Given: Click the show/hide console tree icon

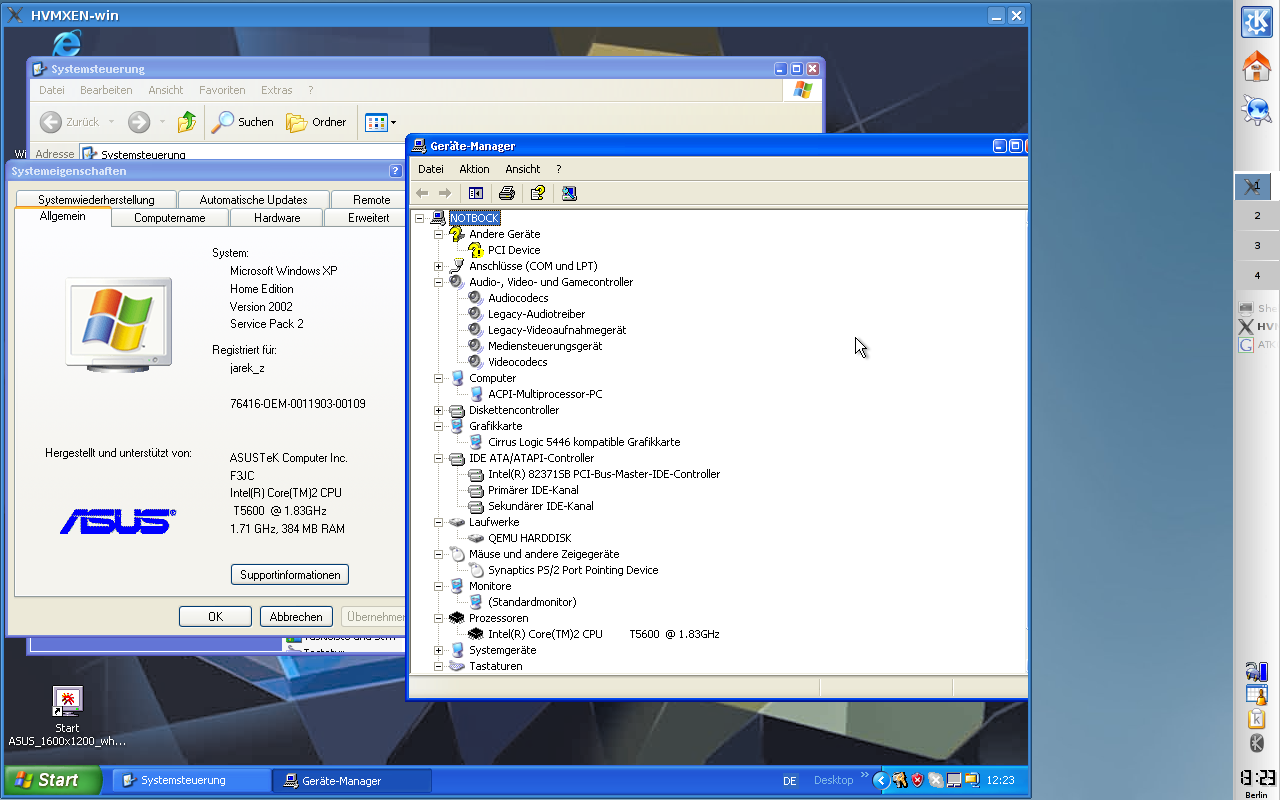Looking at the screenshot, I should pos(476,193).
